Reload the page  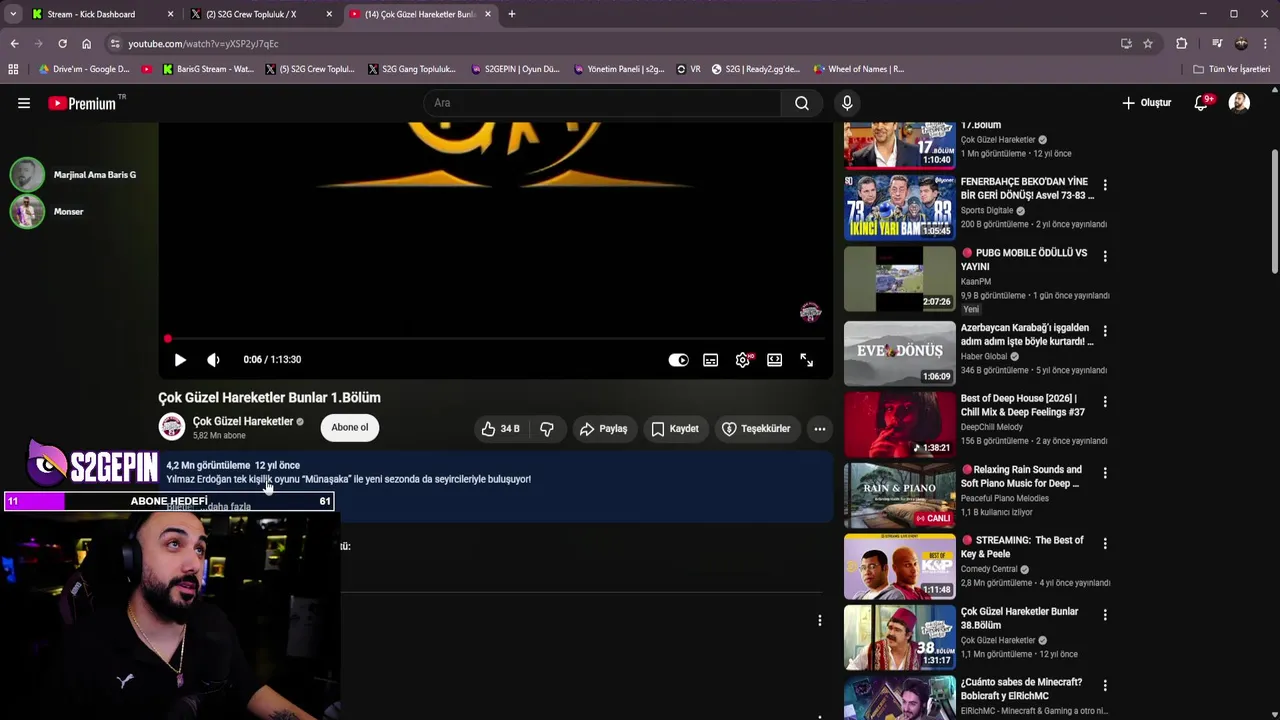(x=62, y=44)
